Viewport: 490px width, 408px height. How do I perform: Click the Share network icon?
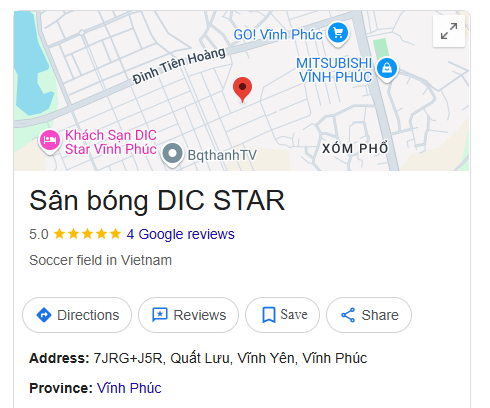348,315
